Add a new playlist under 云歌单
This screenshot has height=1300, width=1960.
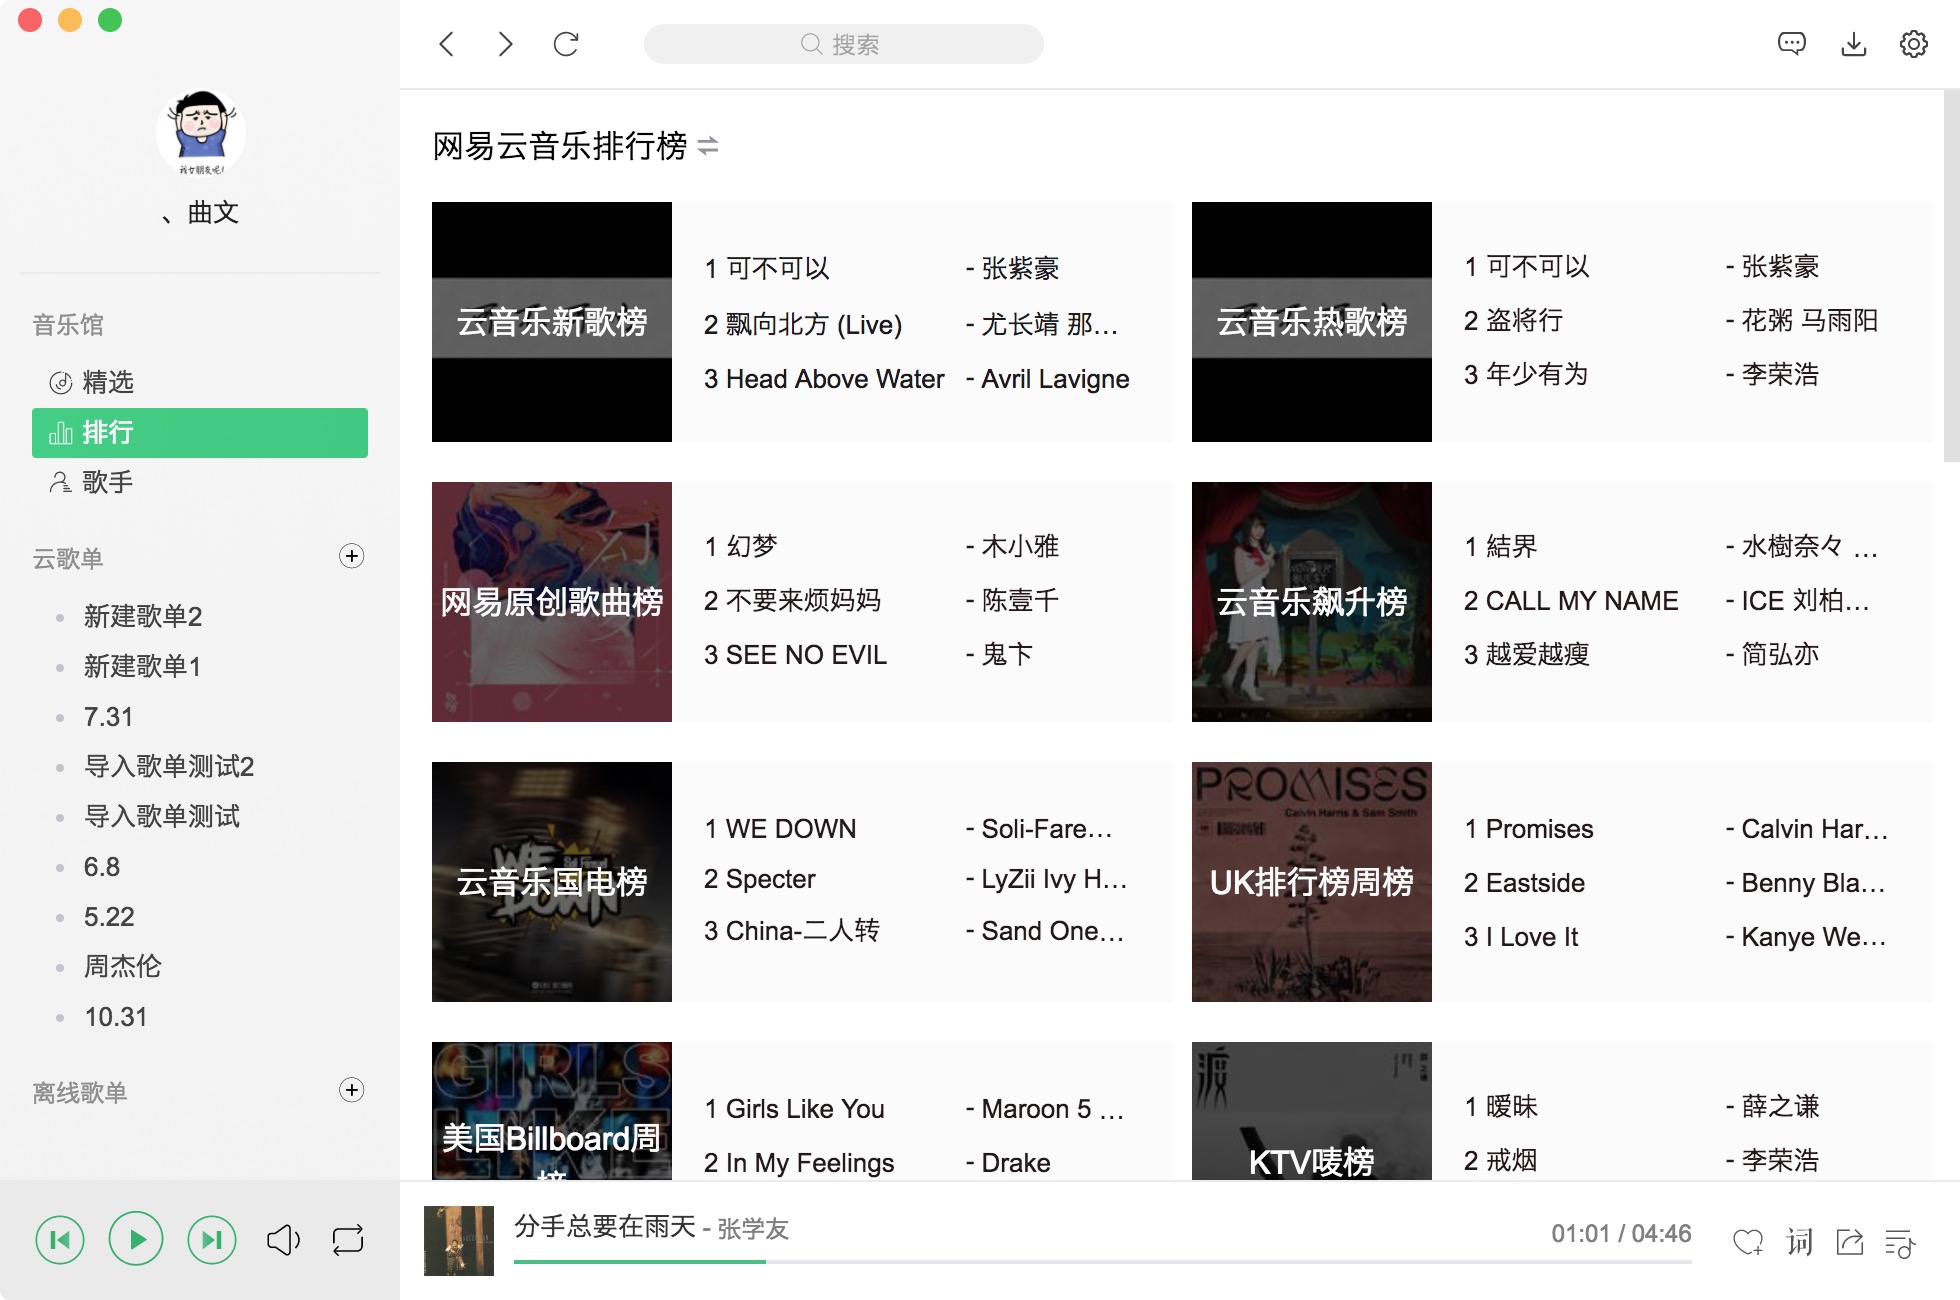pos(352,556)
